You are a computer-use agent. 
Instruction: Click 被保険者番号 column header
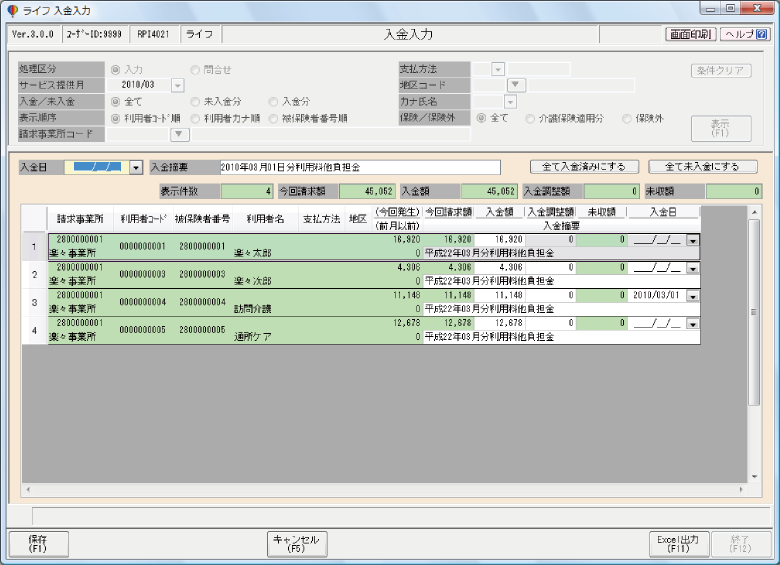pyautogui.click(x=202, y=219)
